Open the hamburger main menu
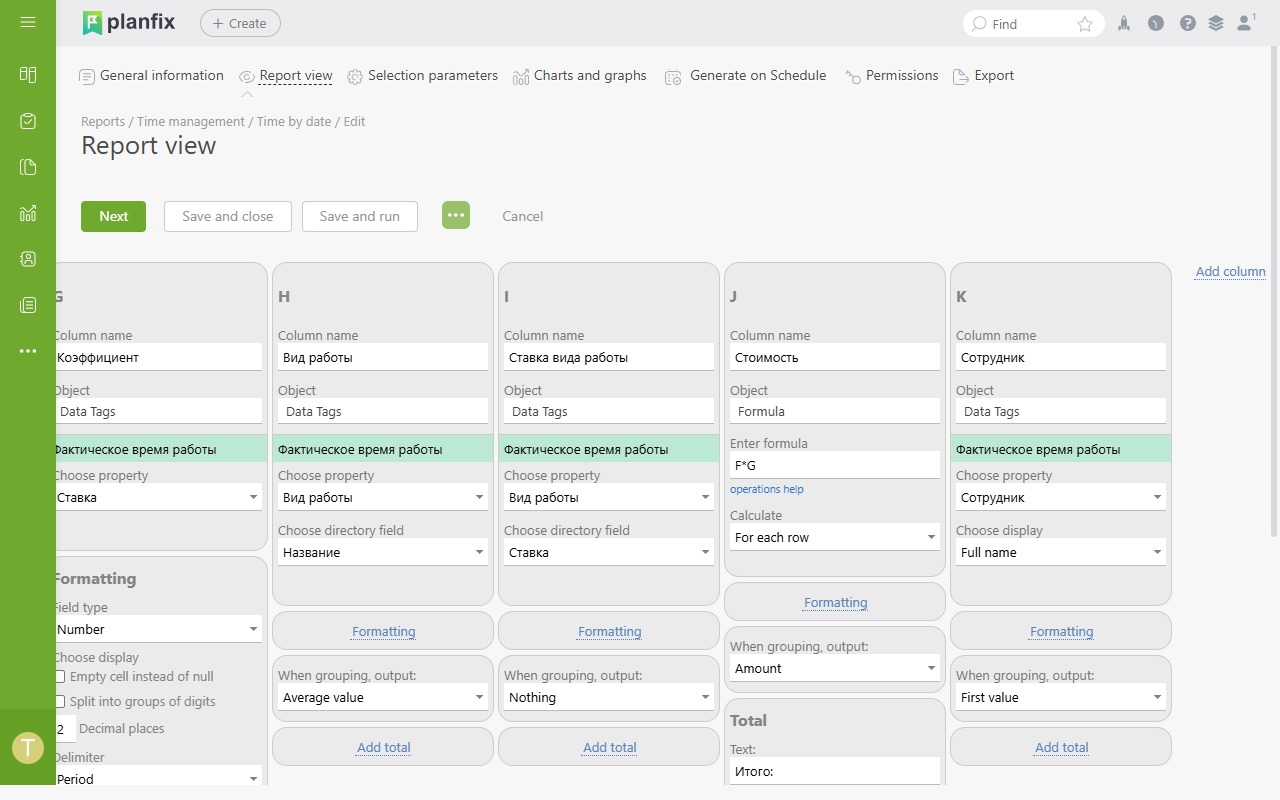The height and width of the screenshot is (800, 1280). tap(28, 22)
